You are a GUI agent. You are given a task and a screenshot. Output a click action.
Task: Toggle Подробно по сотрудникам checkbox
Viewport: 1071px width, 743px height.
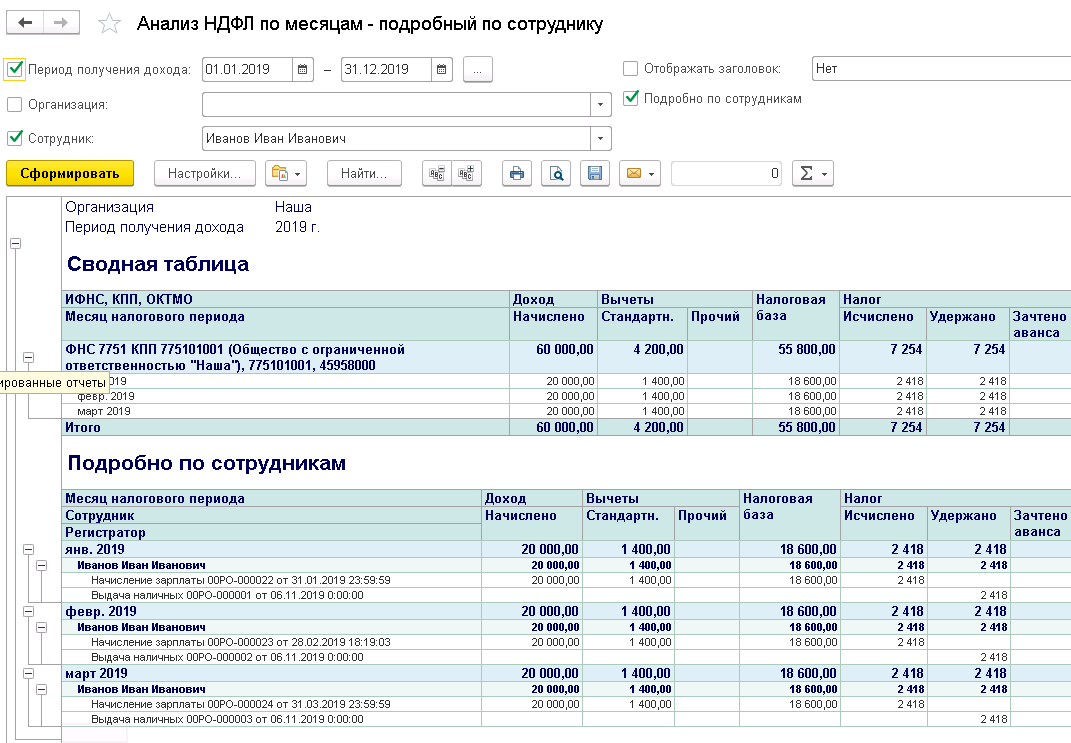[x=631, y=98]
